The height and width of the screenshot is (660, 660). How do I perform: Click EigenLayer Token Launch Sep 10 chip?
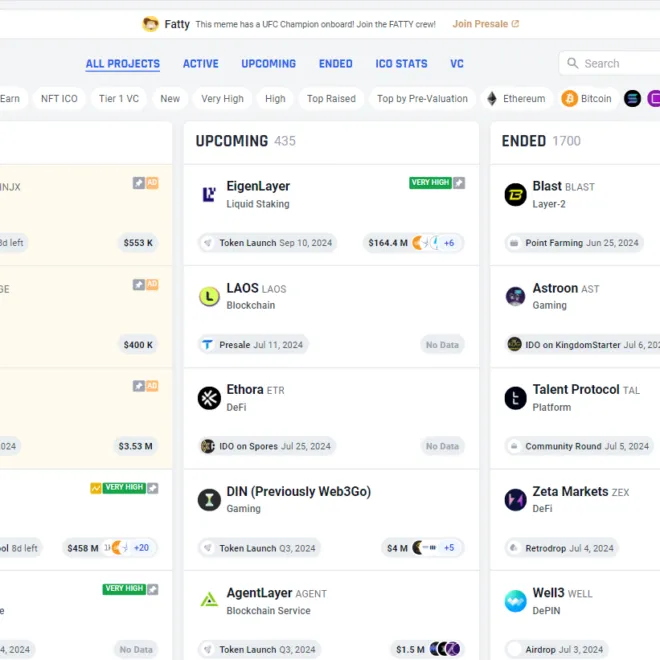pos(268,243)
